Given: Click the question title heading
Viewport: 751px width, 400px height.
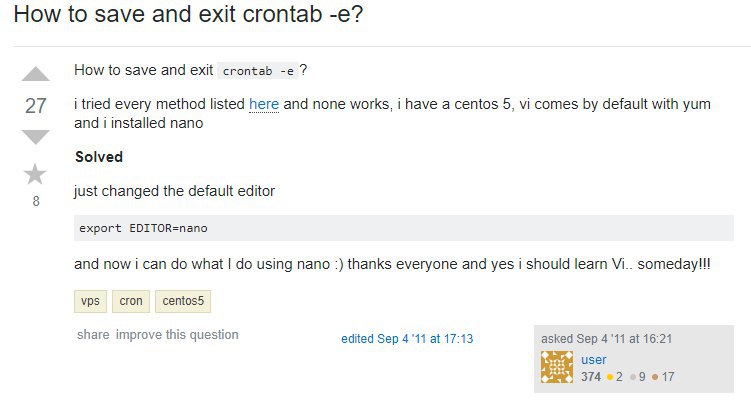Looking at the screenshot, I should pyautogui.click(x=189, y=17).
